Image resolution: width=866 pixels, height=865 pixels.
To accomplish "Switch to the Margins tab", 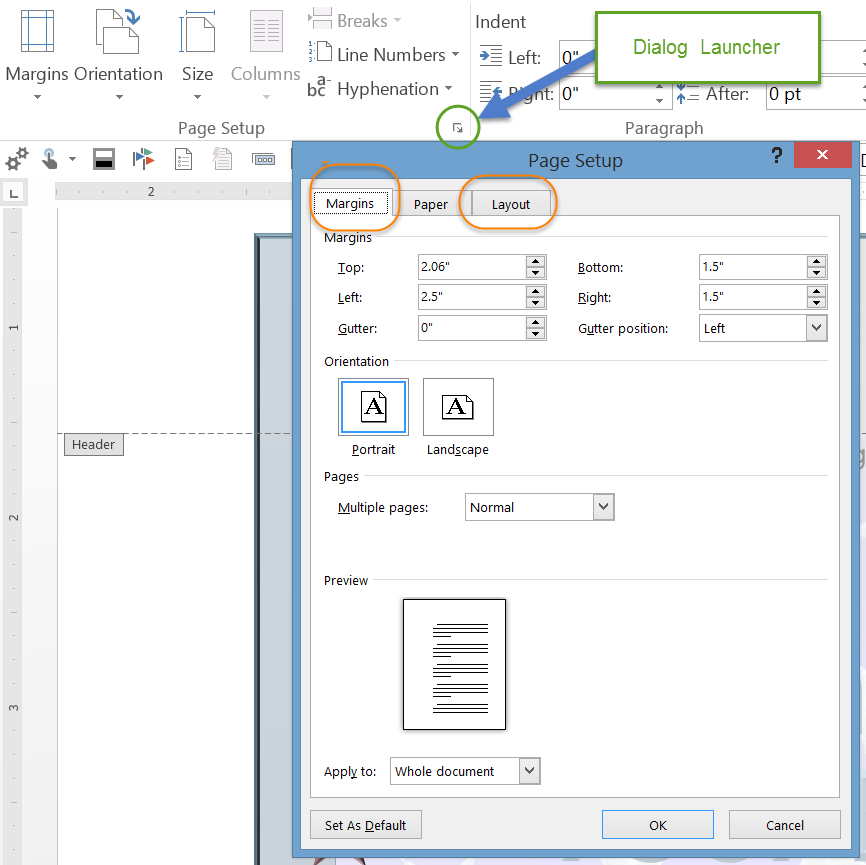I will click(350, 203).
